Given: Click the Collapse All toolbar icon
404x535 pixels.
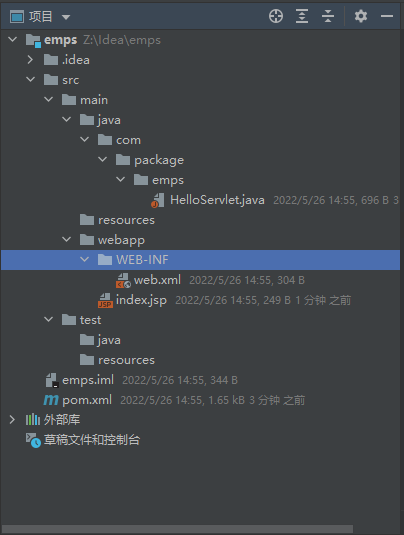Looking at the screenshot, I should pos(328,16).
